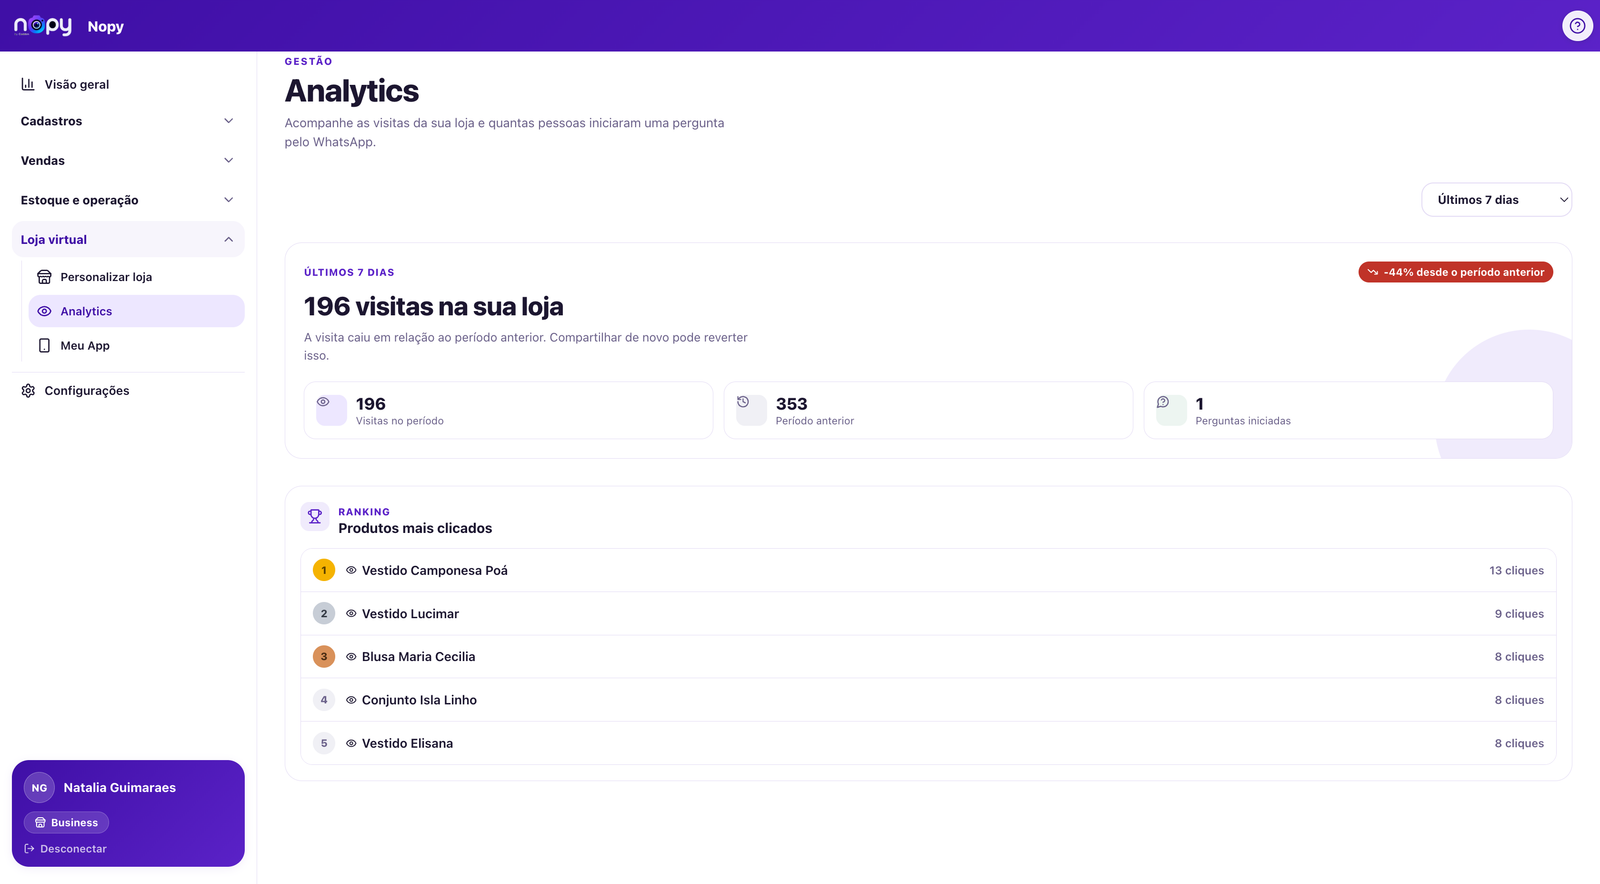The height and width of the screenshot is (884, 1600).
Task: Click rank 1 gold badge
Action: tap(324, 570)
